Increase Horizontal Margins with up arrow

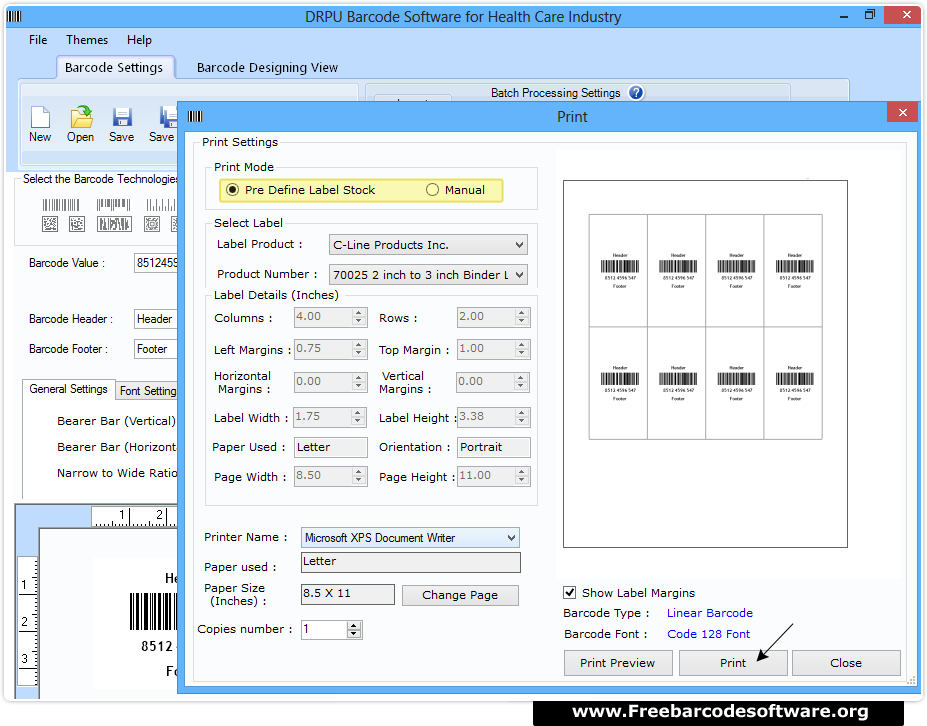(x=359, y=378)
